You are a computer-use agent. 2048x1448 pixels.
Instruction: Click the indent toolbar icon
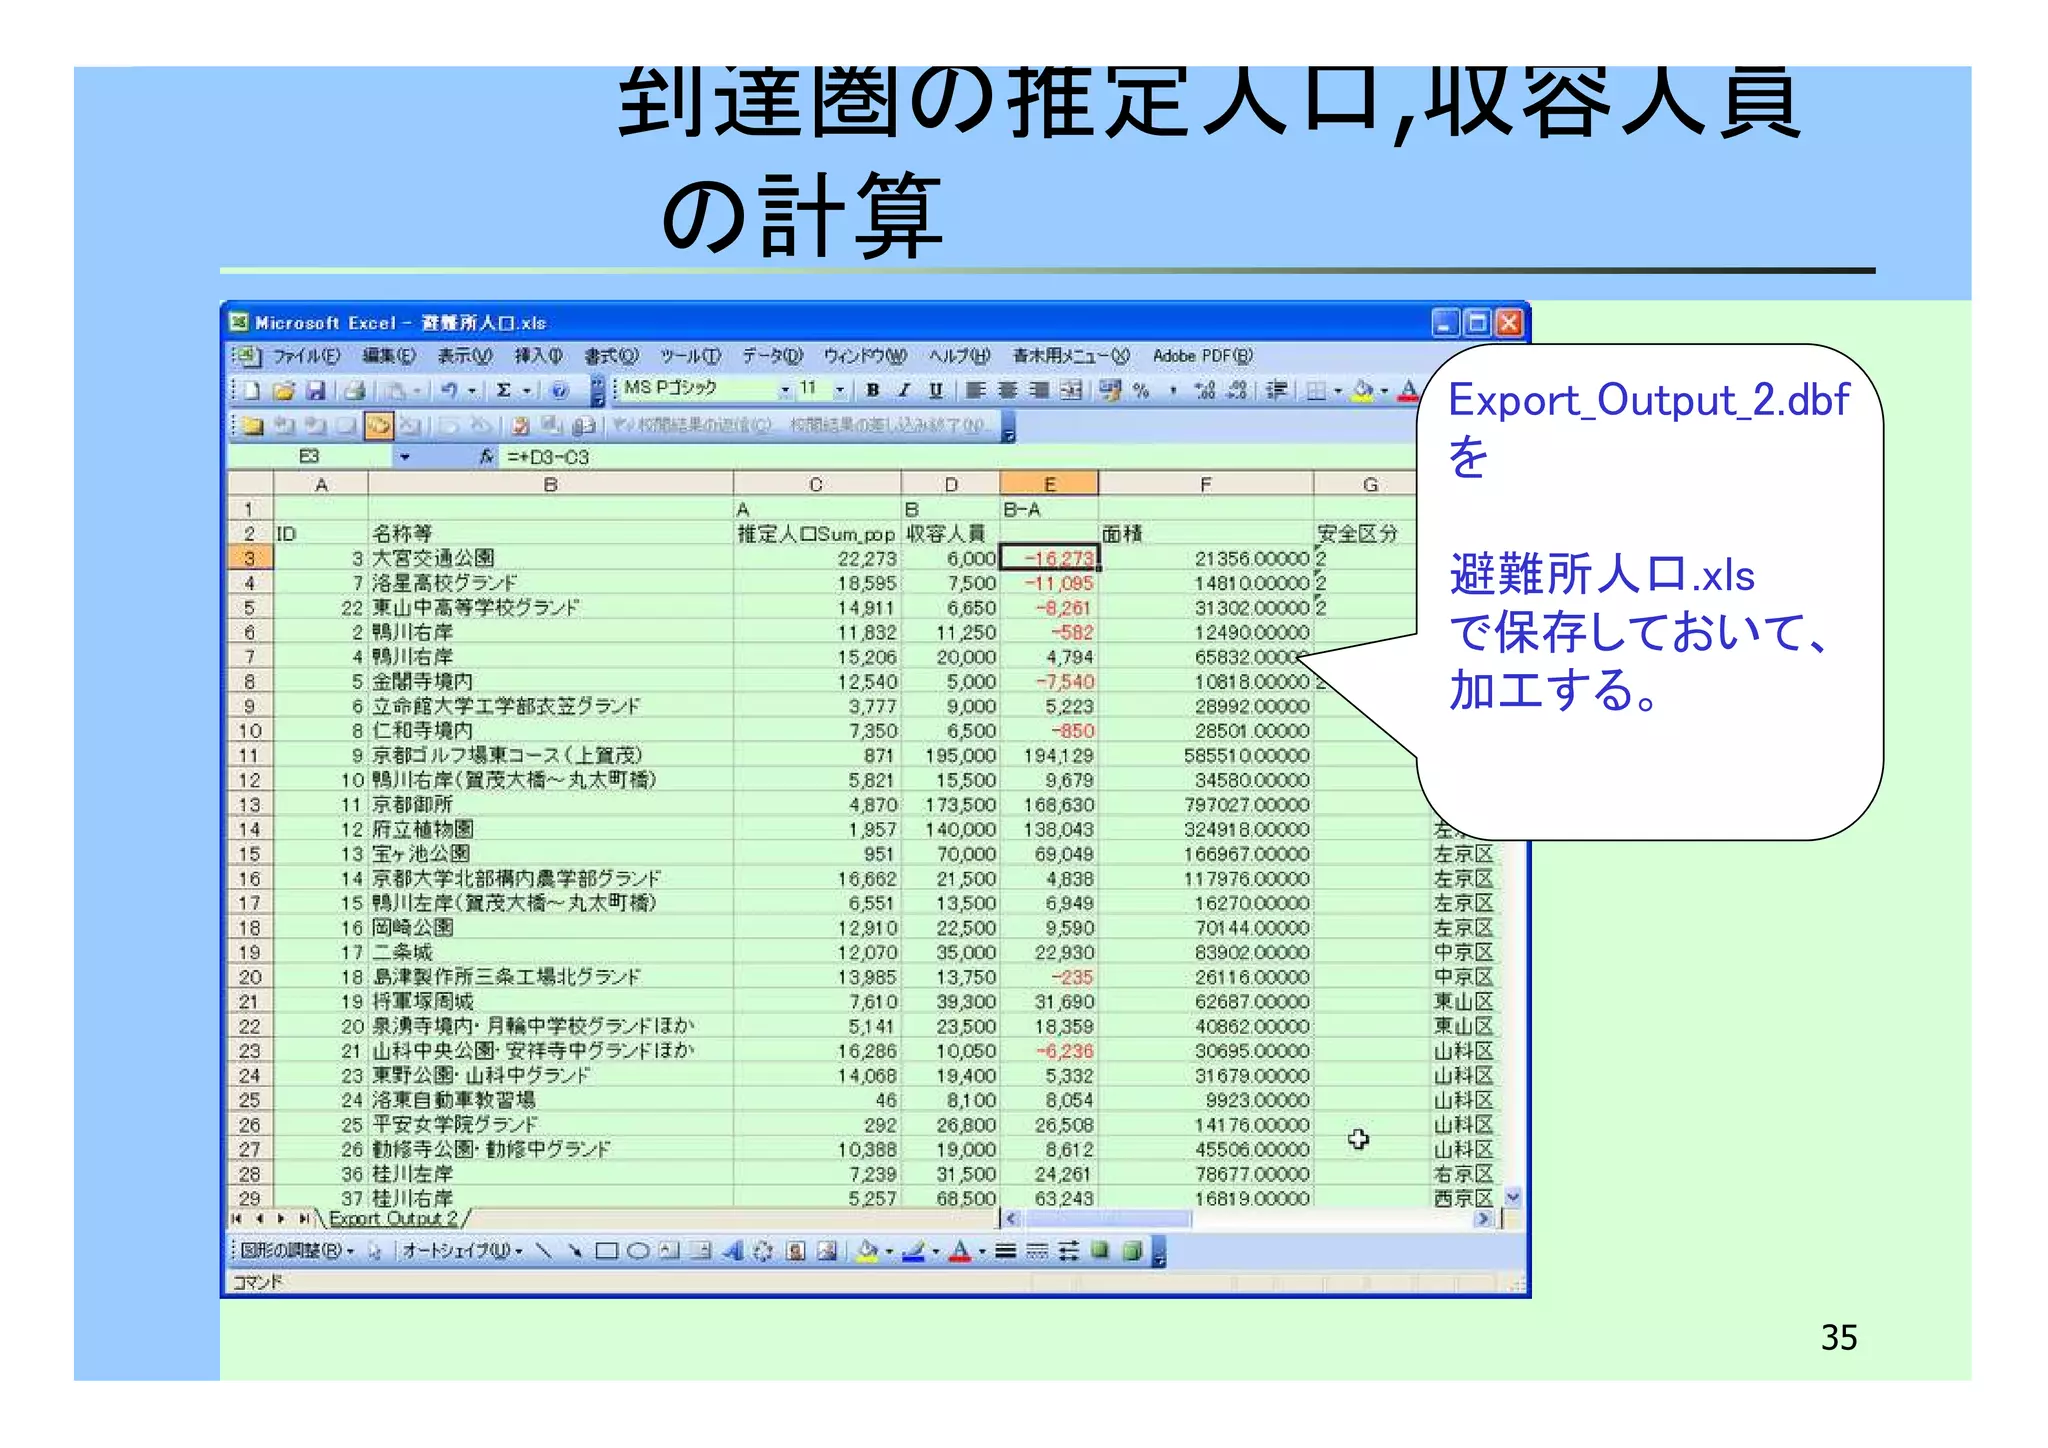[x=1276, y=391]
